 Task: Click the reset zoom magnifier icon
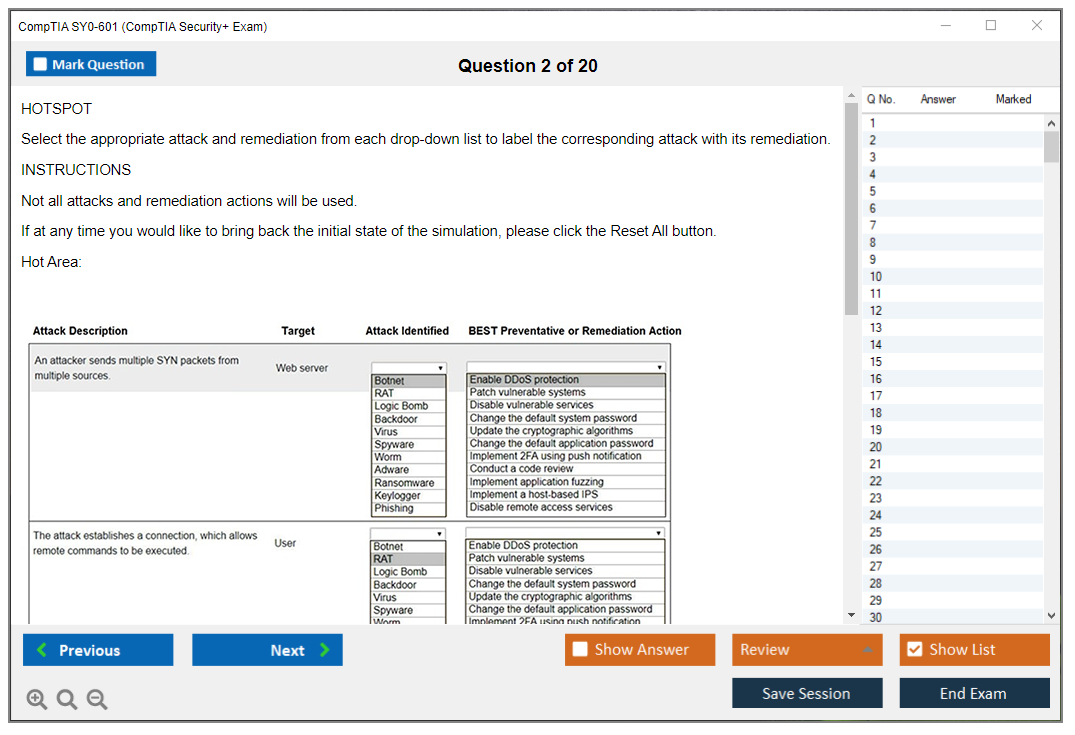click(x=67, y=700)
